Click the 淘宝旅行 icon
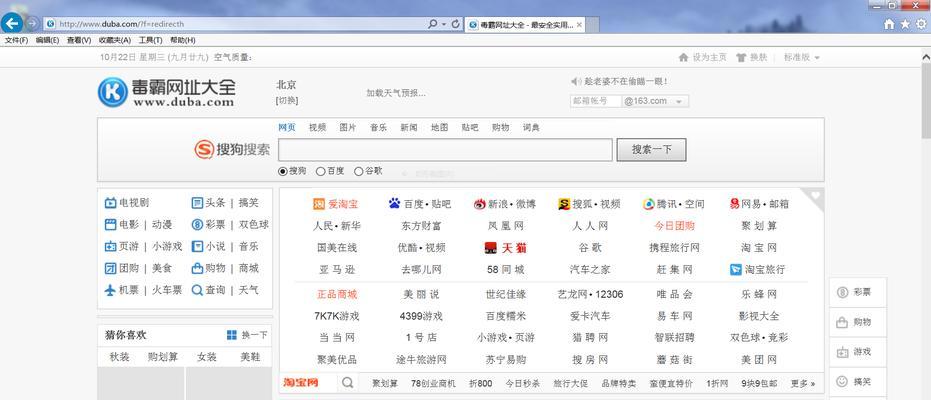This screenshot has width=931, height=400. pos(736,269)
